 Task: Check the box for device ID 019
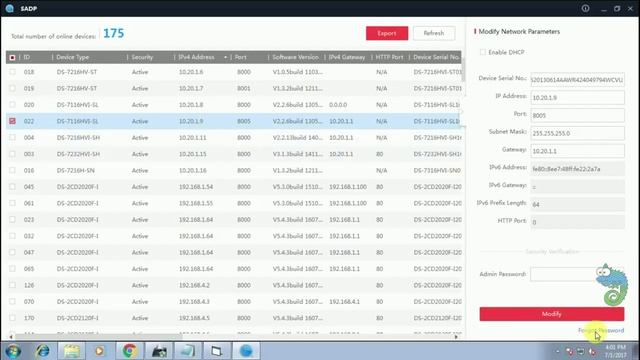12,88
